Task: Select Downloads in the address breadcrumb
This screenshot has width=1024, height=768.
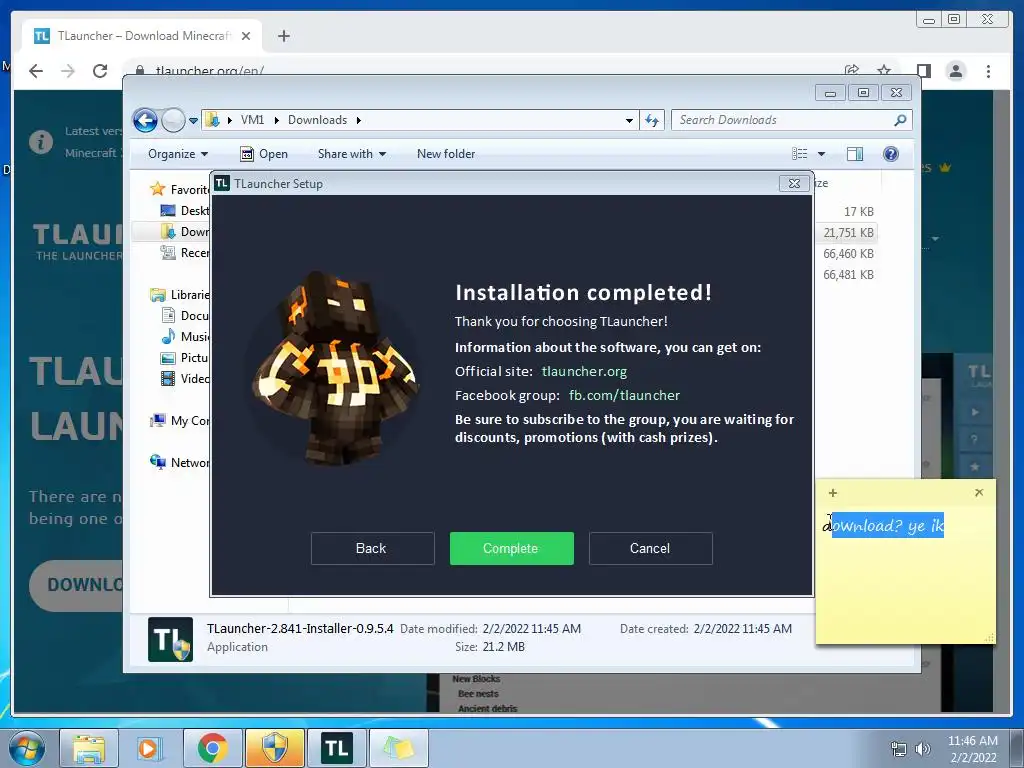Action: (x=317, y=120)
